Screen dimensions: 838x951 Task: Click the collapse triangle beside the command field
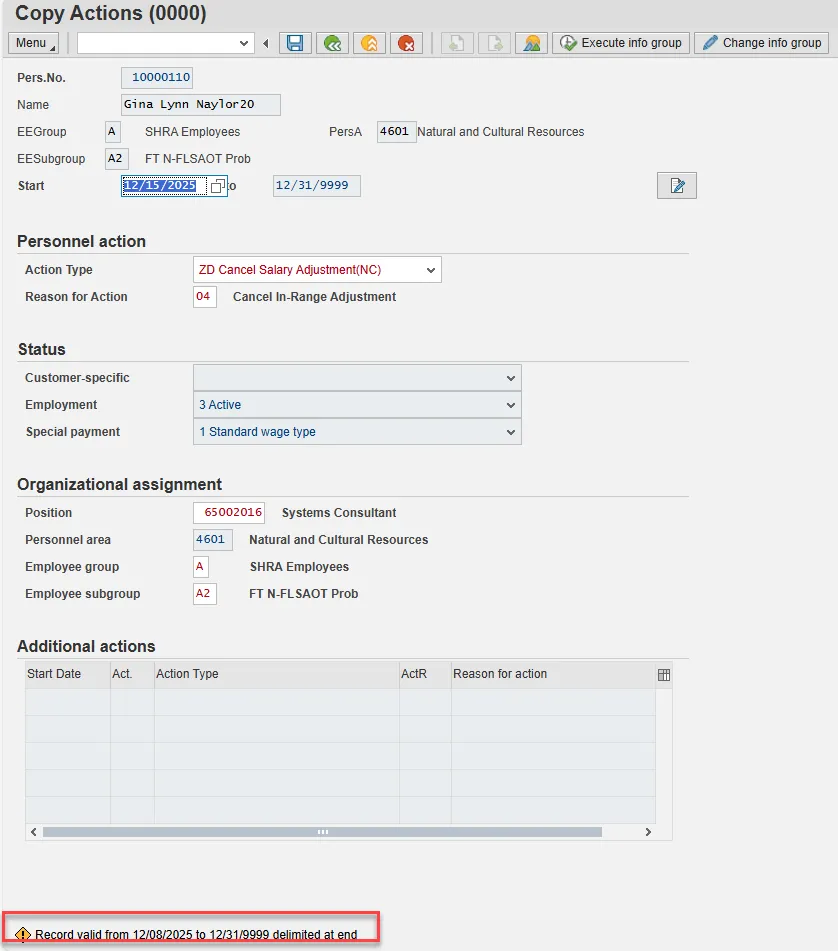[265, 43]
